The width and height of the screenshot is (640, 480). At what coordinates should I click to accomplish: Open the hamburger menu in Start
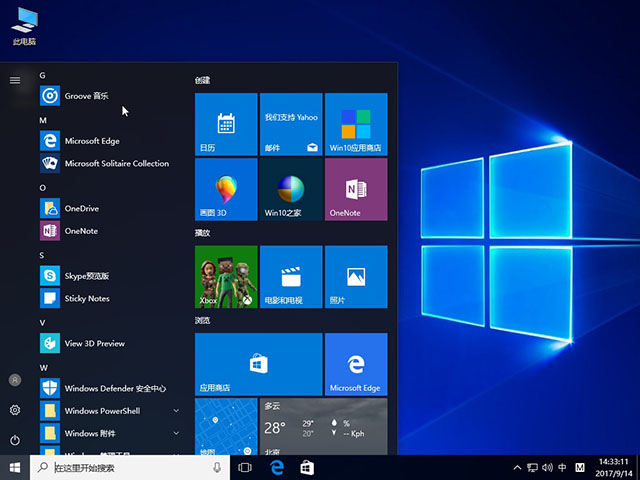click(x=15, y=80)
